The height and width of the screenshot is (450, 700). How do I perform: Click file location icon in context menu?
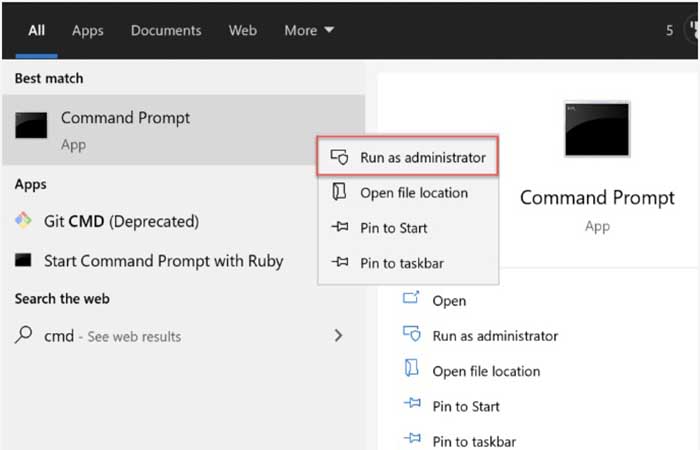(x=339, y=192)
